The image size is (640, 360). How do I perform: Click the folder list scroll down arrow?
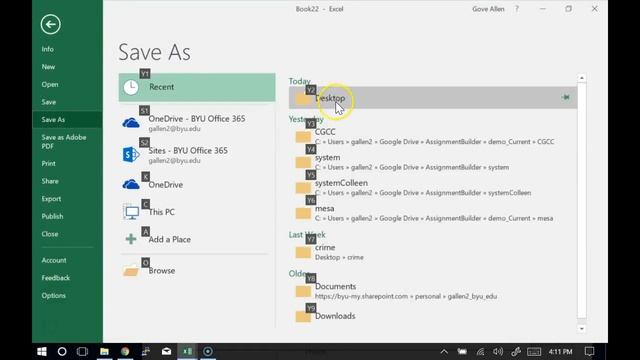(x=582, y=329)
